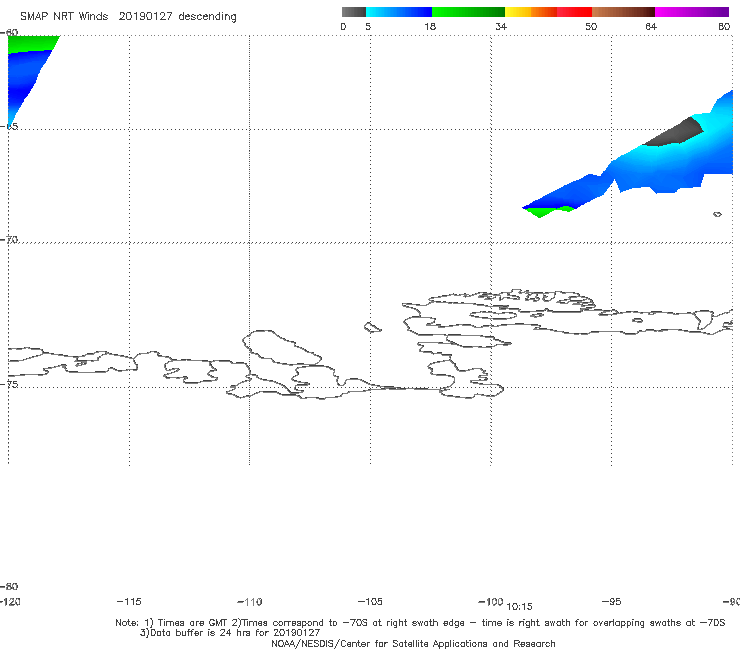
Task: Click the title 'SMAP NRT Winds 20190127 descending'
Action: tap(128, 17)
